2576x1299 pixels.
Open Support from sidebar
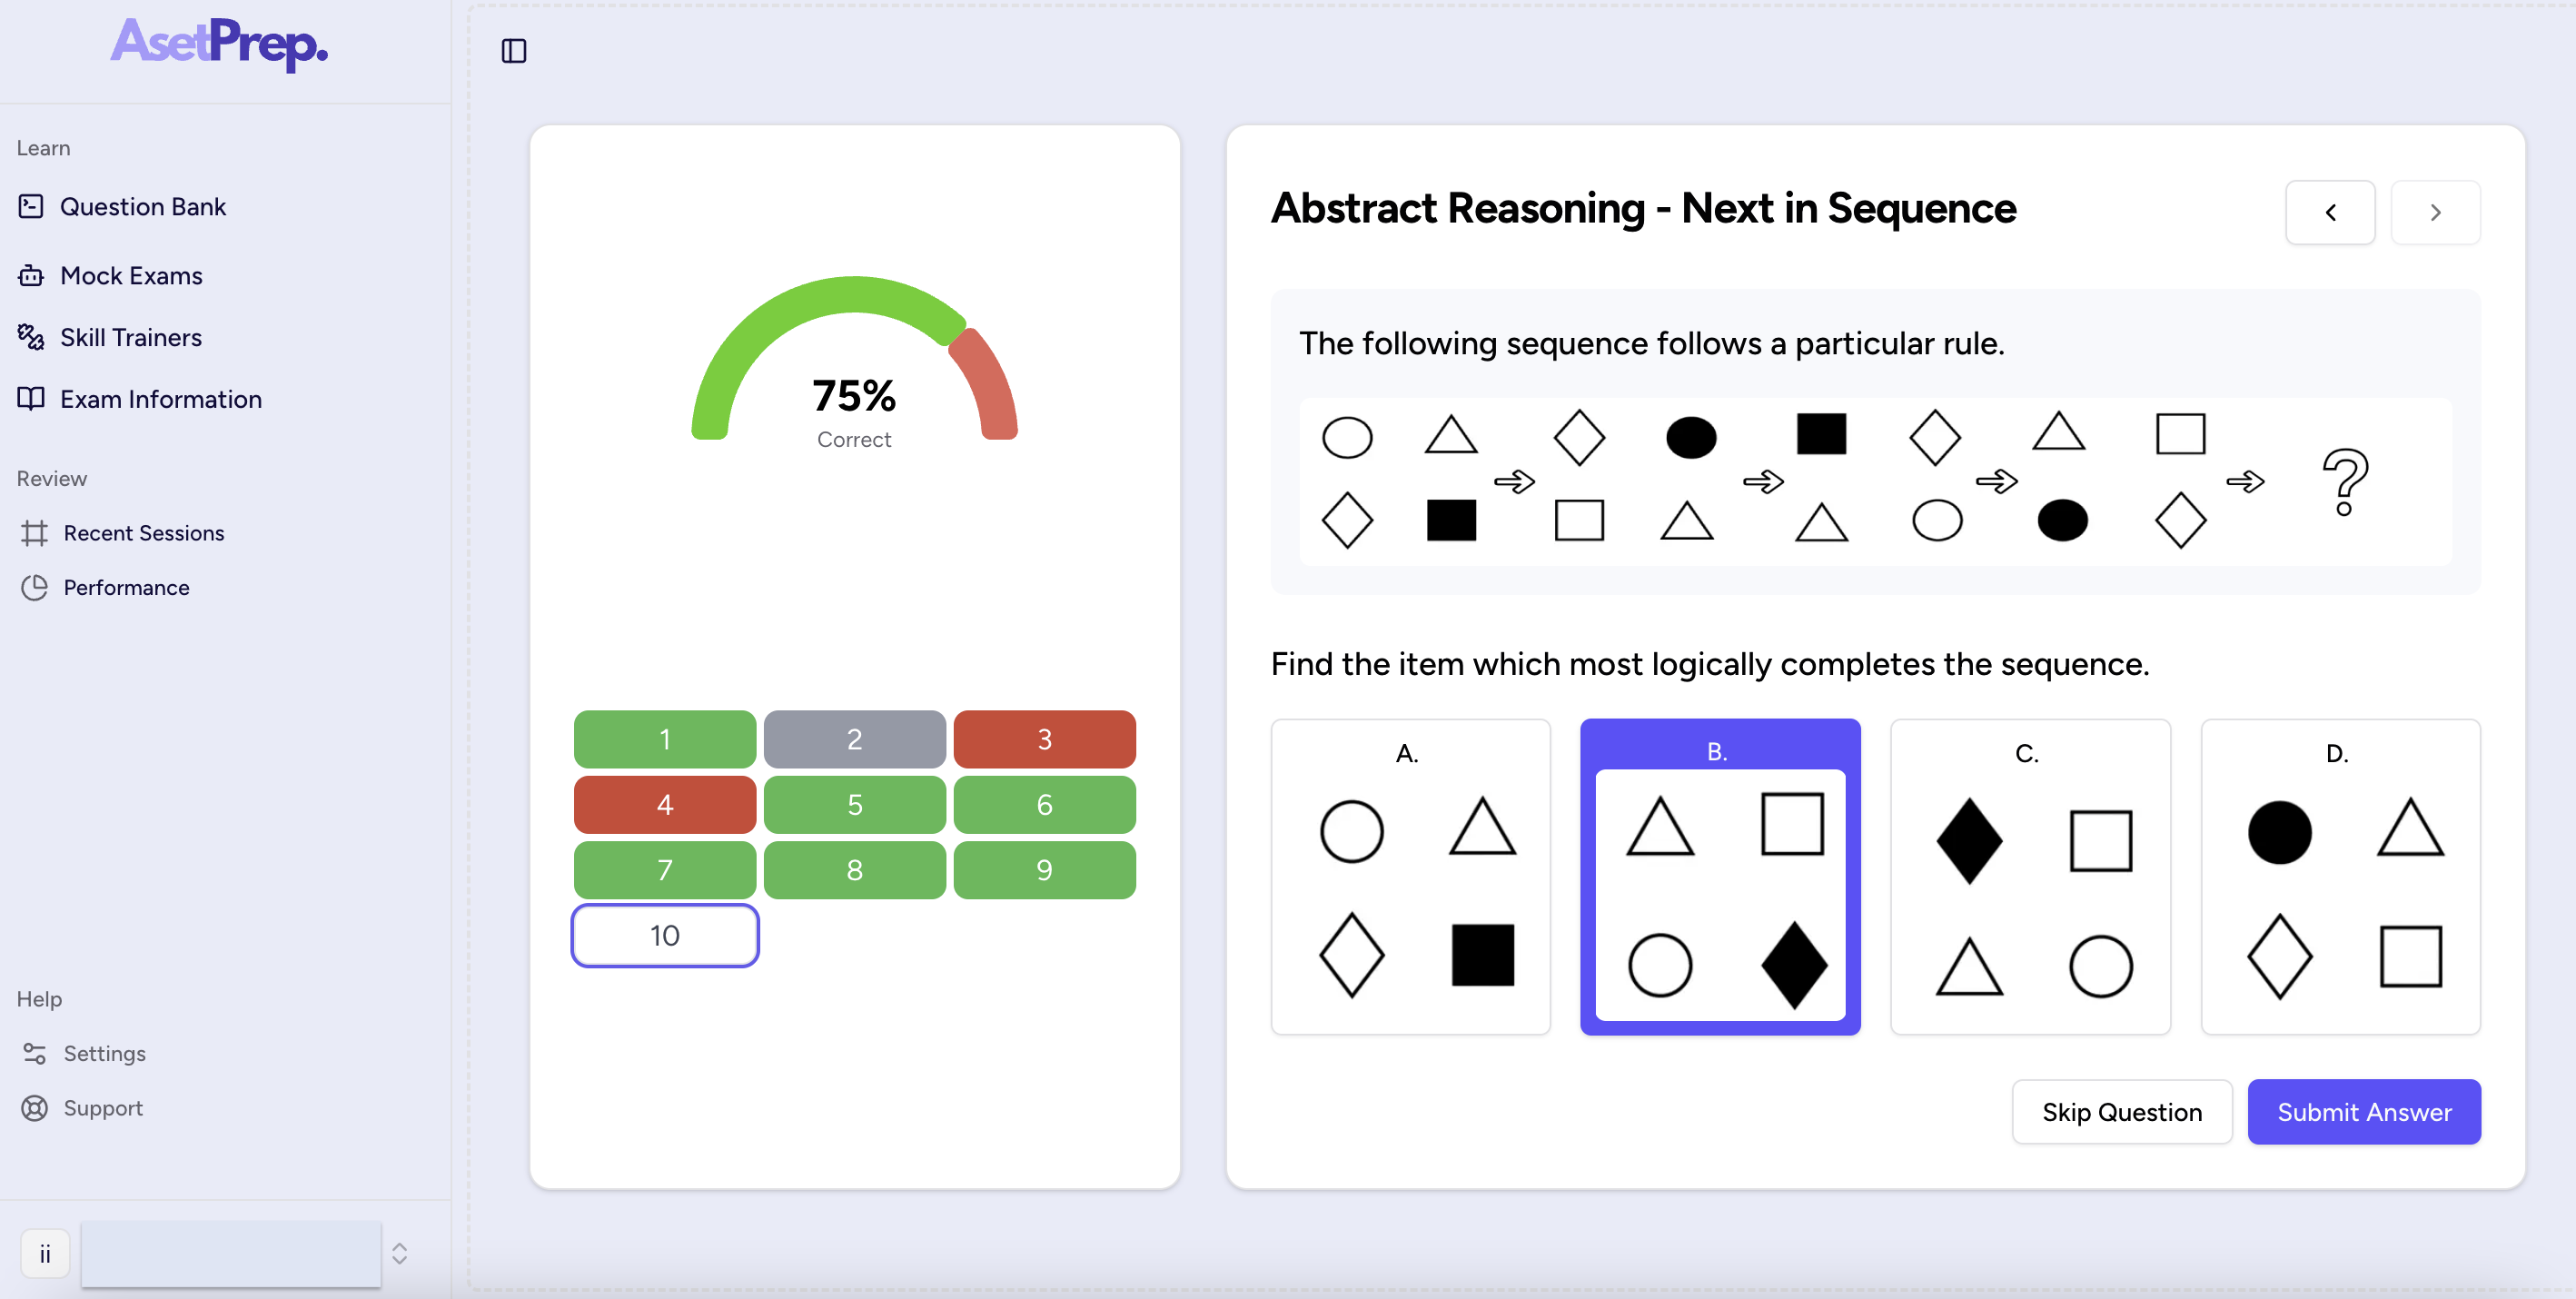point(103,1106)
